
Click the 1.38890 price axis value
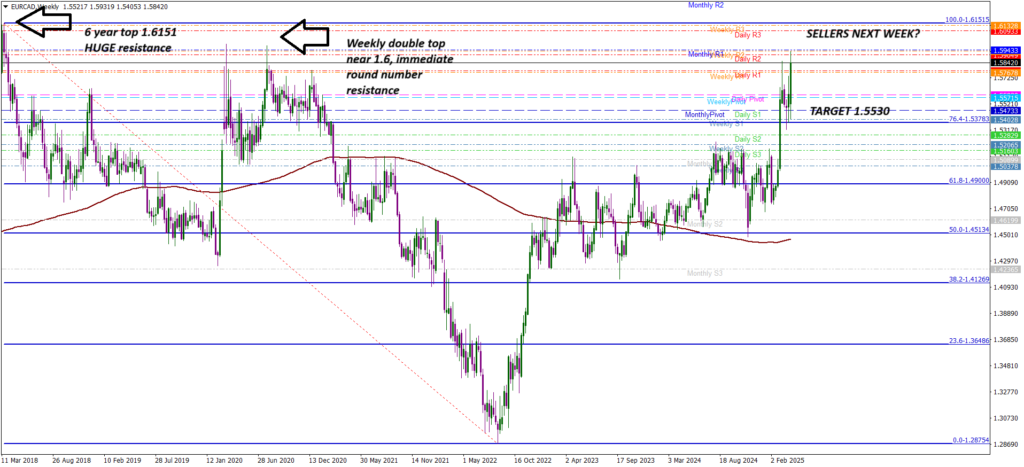coord(1004,315)
